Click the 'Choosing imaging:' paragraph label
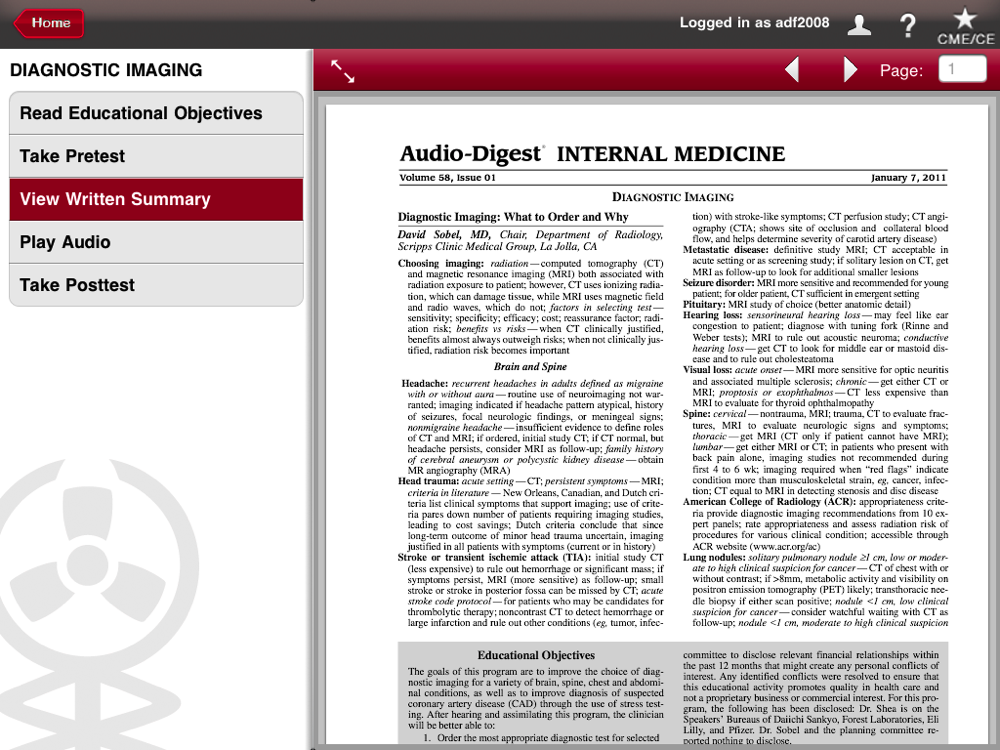 [x=441, y=263]
